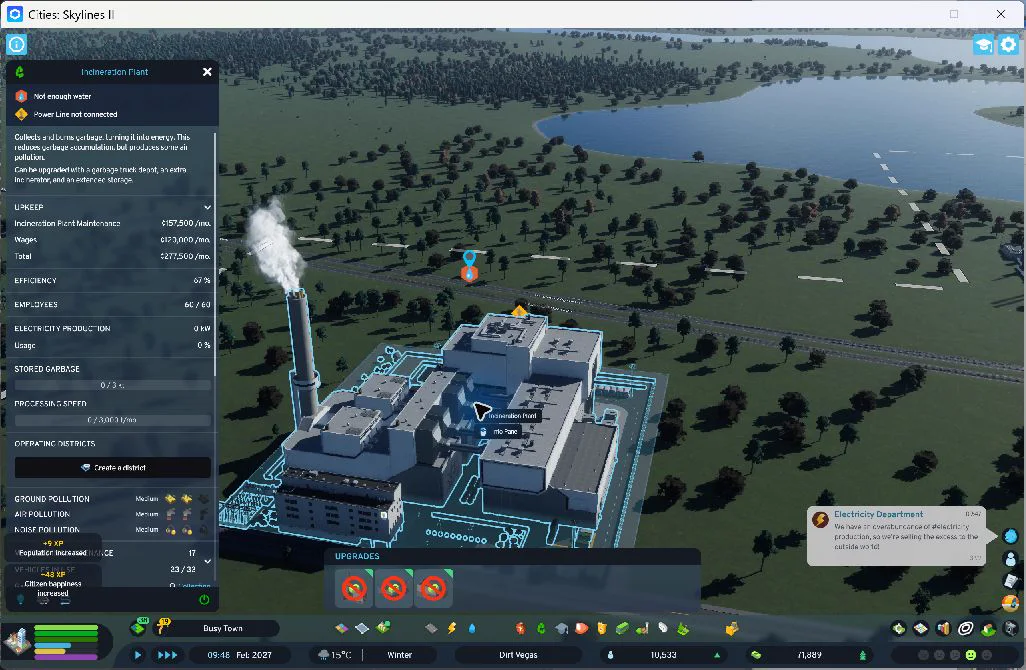
Task: Open the Parks & Recreation icon
Action: pos(642,628)
